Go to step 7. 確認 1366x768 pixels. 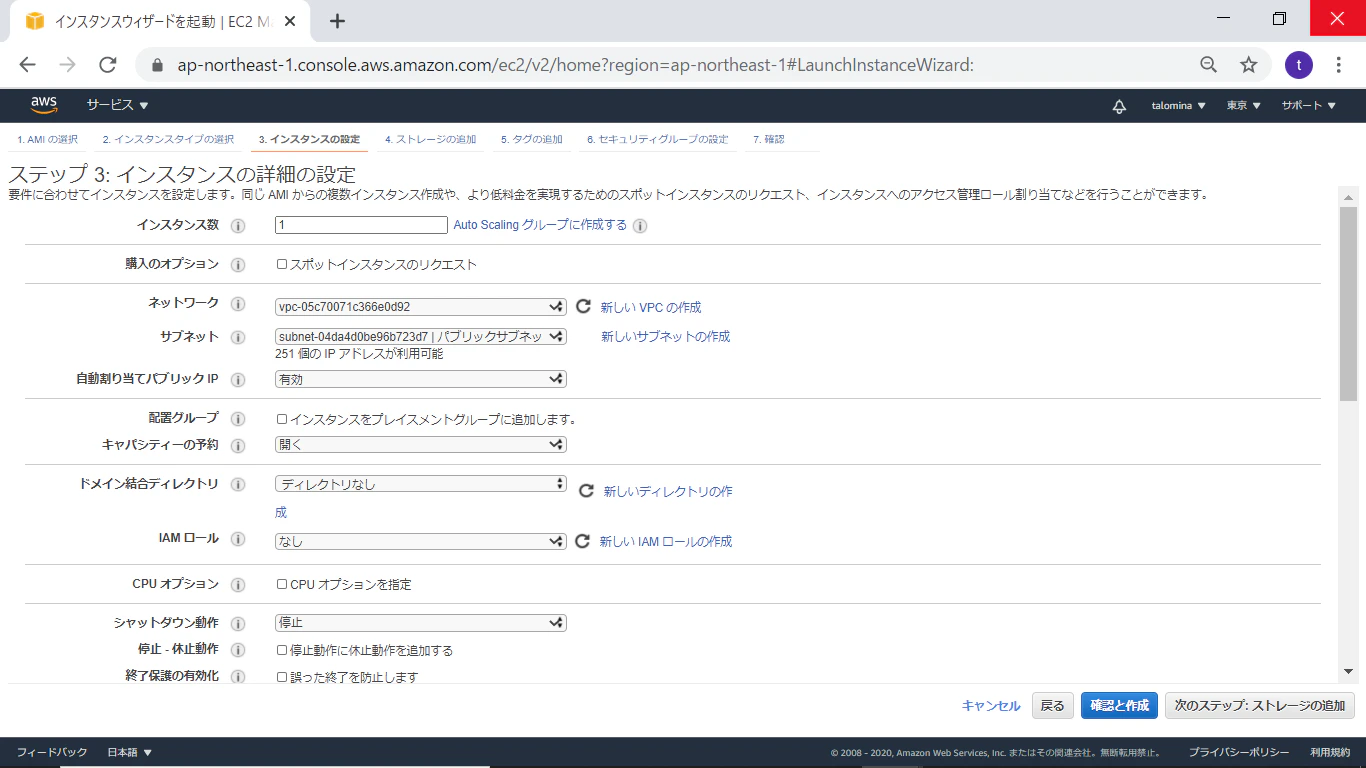click(x=768, y=139)
